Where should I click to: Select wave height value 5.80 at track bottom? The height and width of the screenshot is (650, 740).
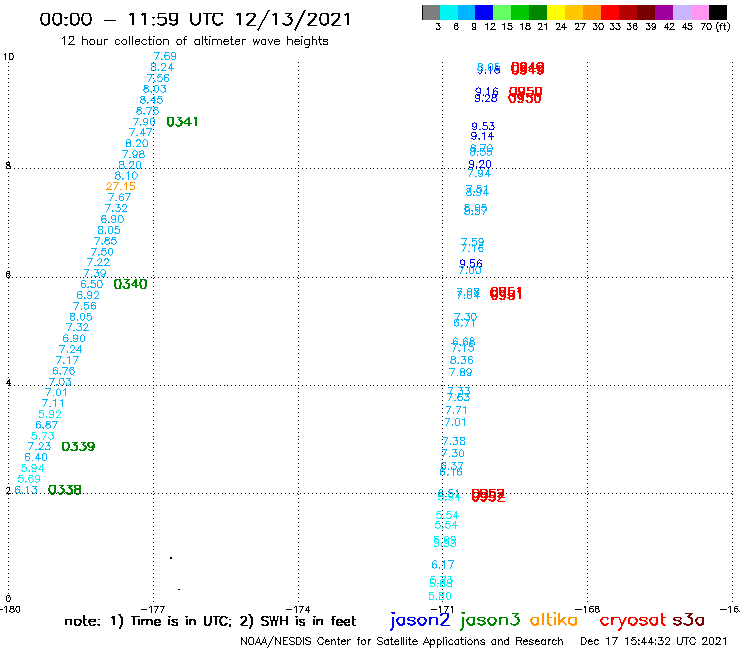(440, 596)
